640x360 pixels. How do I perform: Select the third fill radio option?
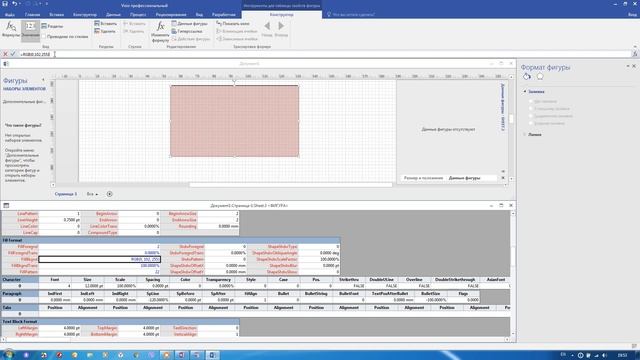[531, 116]
